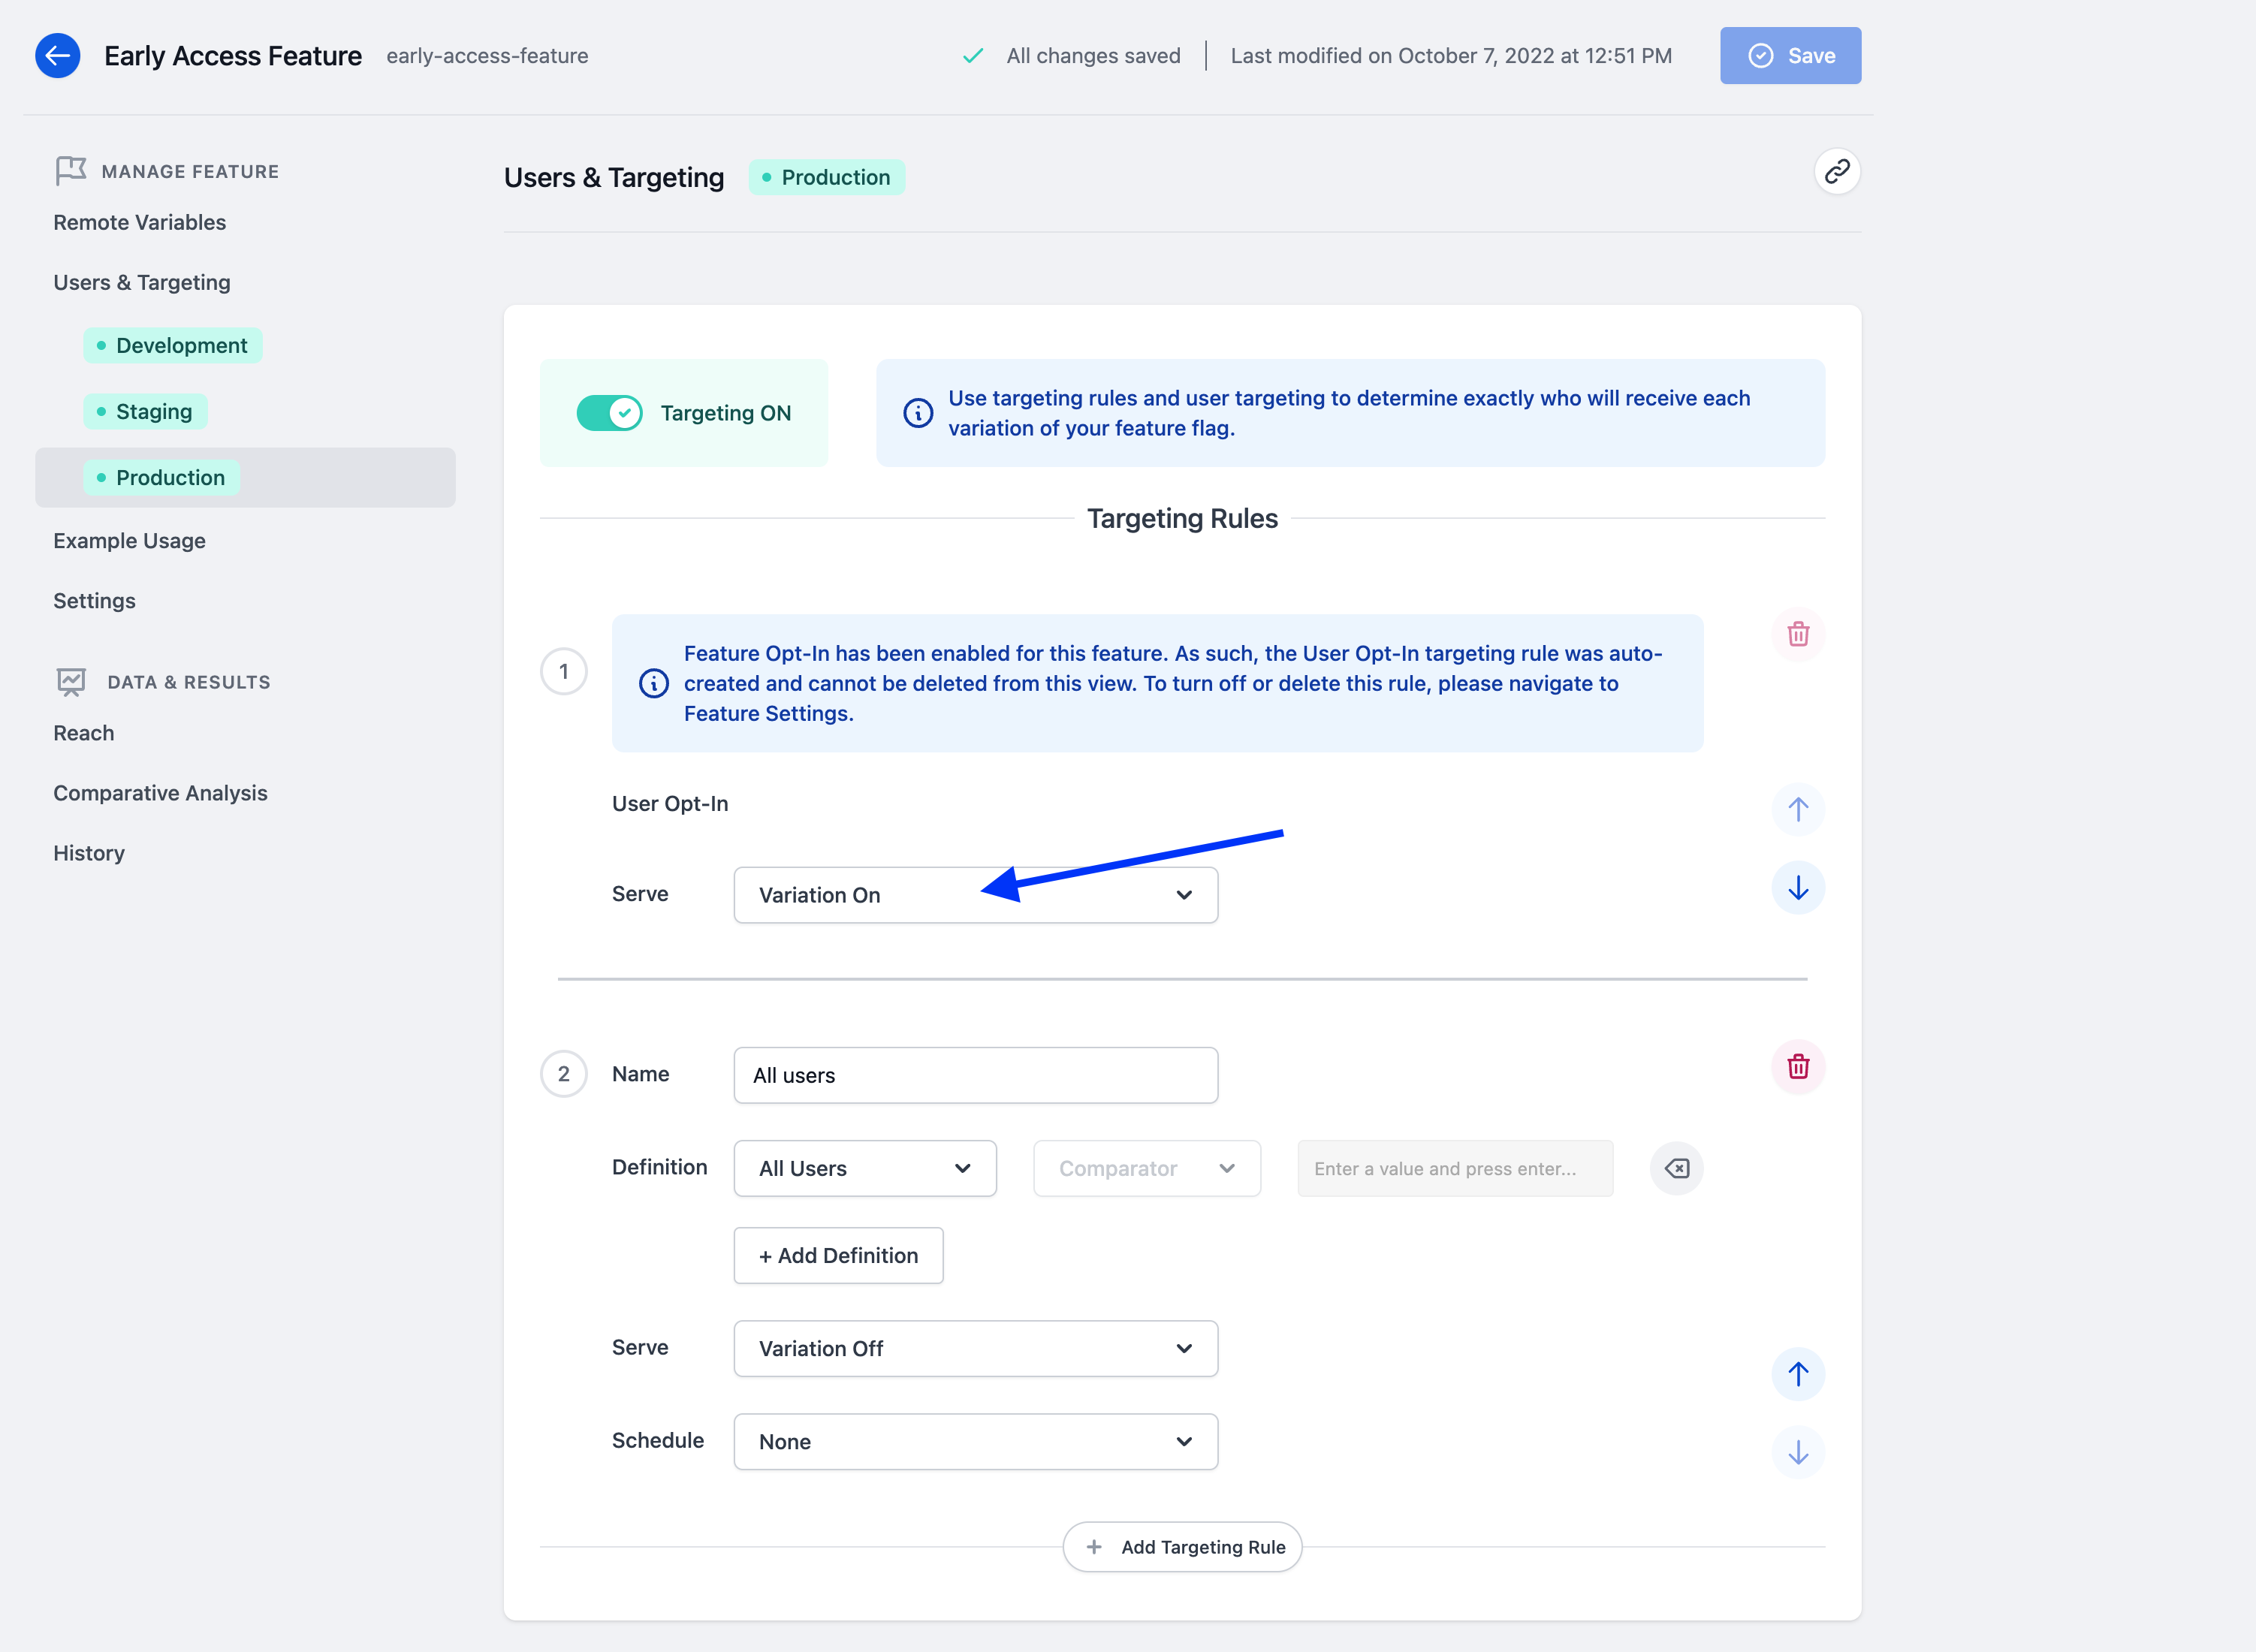Click the move down arrow for User Opt-In
The width and height of the screenshot is (2256, 1652).
click(1797, 886)
